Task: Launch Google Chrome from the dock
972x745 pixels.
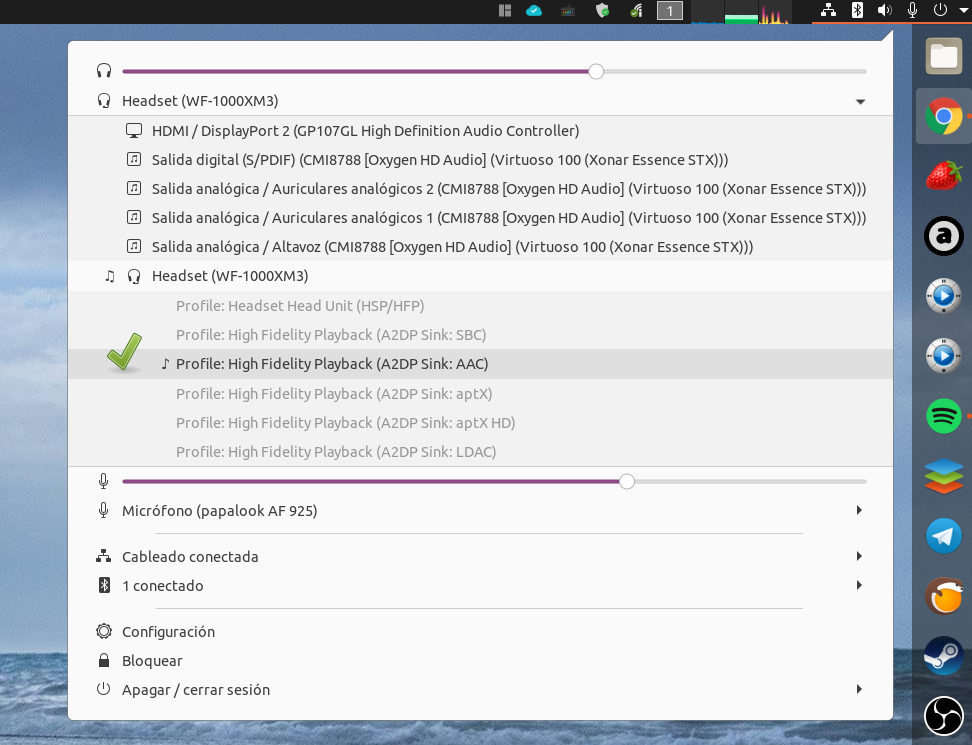Action: click(x=944, y=116)
